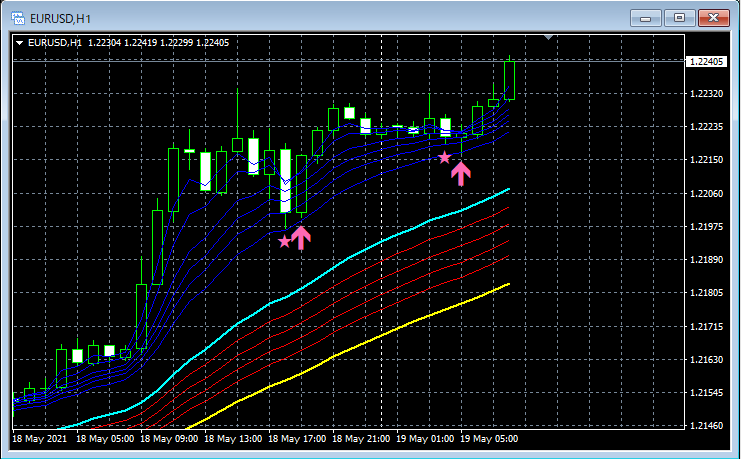The width and height of the screenshot is (741, 459).
Task: Select the pink up arrow near 19 May 05:00
Action: pyautogui.click(x=461, y=173)
